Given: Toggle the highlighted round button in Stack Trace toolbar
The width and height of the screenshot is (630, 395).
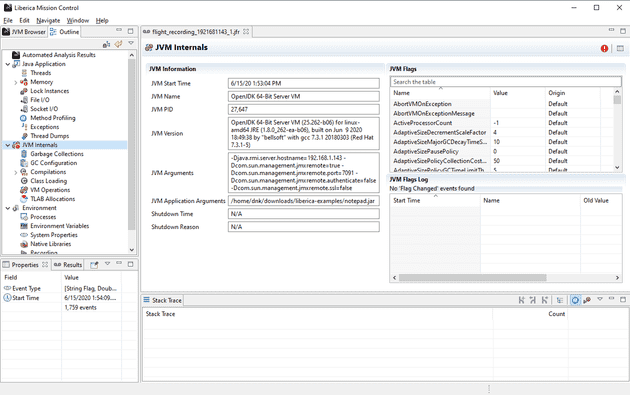Looking at the screenshot, I should [575, 300].
